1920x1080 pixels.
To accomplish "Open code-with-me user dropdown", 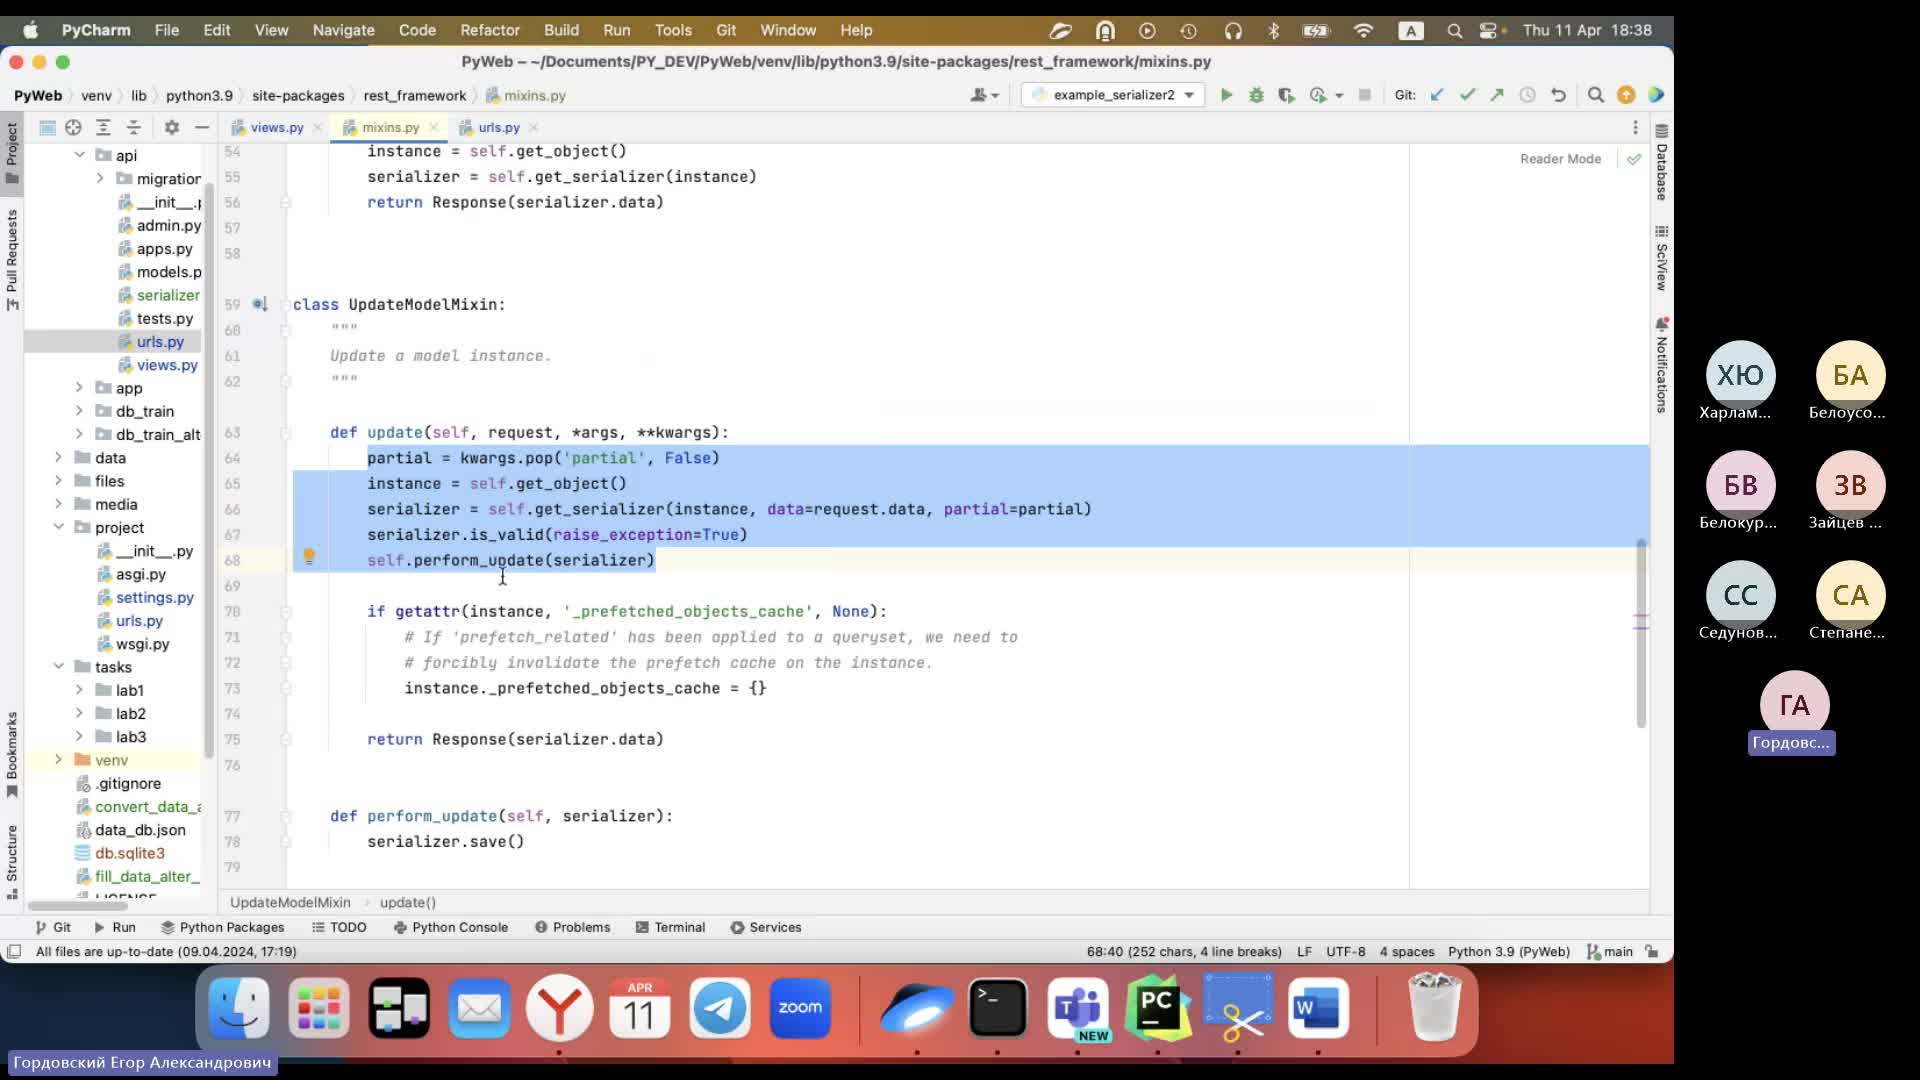I will pos(984,95).
